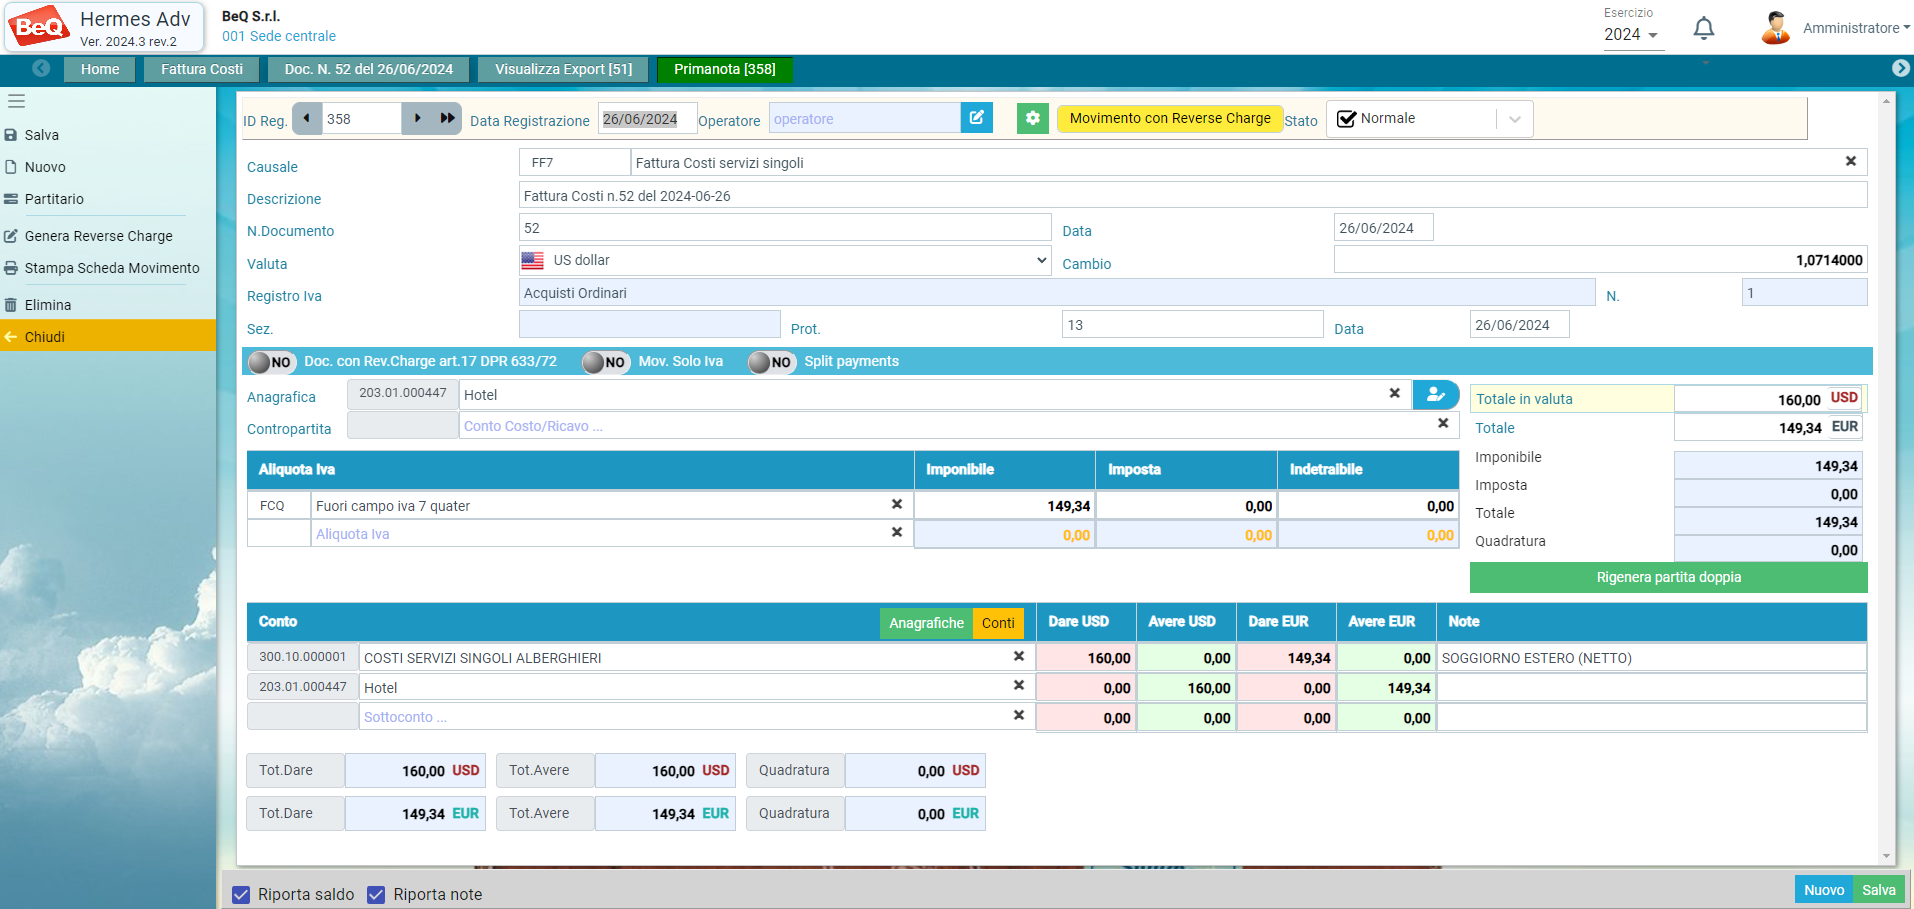Click the notification bell icon
This screenshot has height=909, width=1914.
click(1704, 29)
